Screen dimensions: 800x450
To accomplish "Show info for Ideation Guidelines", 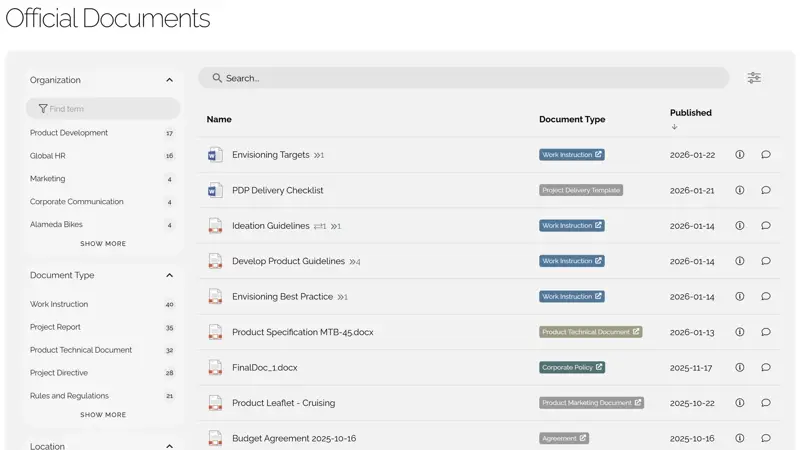I will [x=740, y=226].
